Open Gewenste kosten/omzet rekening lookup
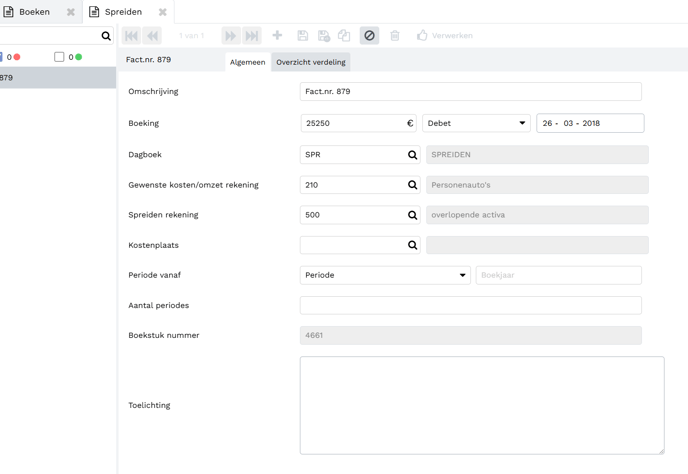The width and height of the screenshot is (688, 474). [412, 185]
